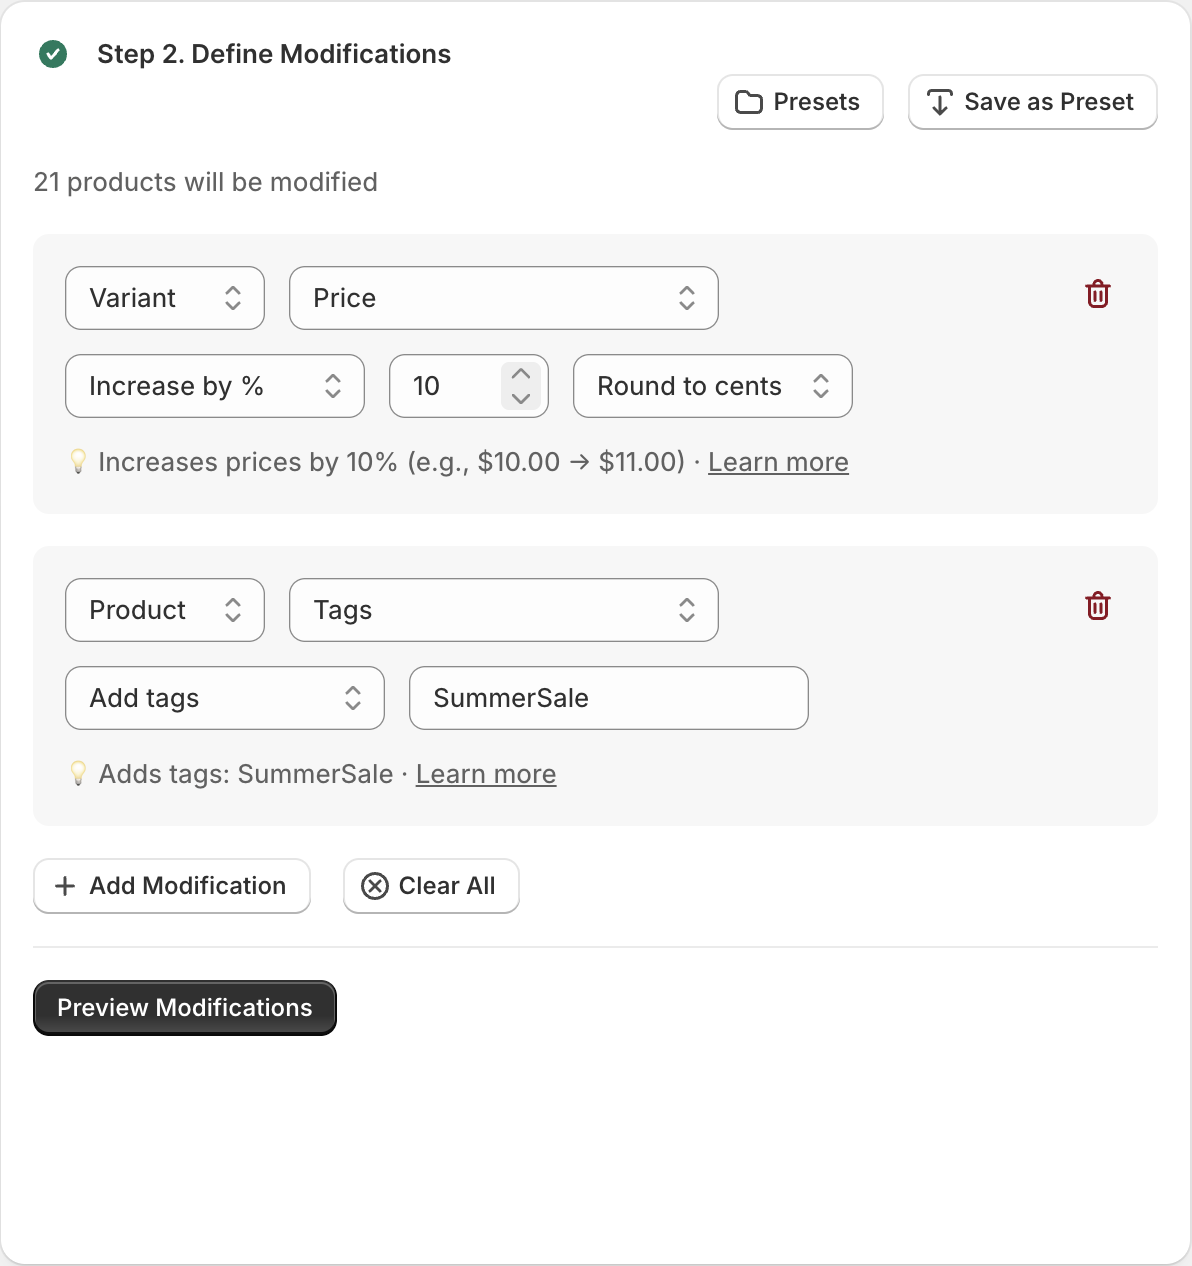
Task: Open the Price field dropdown
Action: tap(504, 298)
